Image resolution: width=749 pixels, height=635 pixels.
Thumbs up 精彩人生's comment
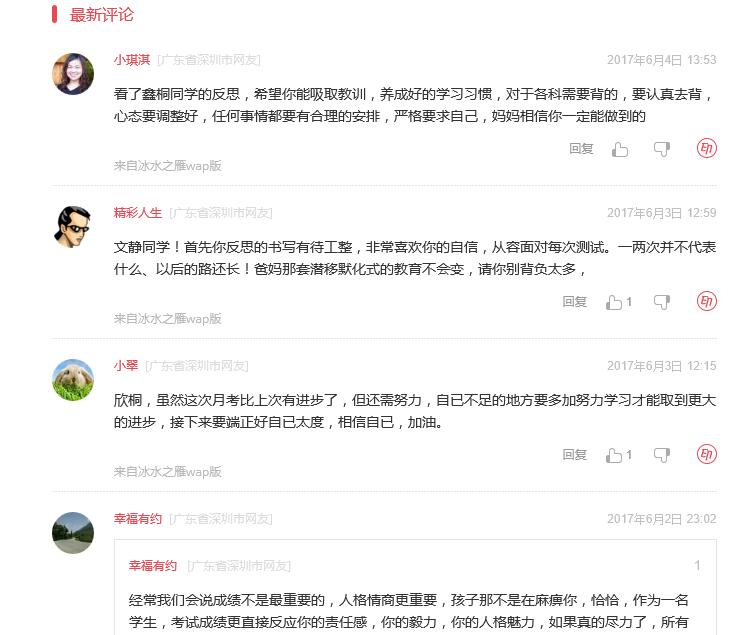pos(614,302)
